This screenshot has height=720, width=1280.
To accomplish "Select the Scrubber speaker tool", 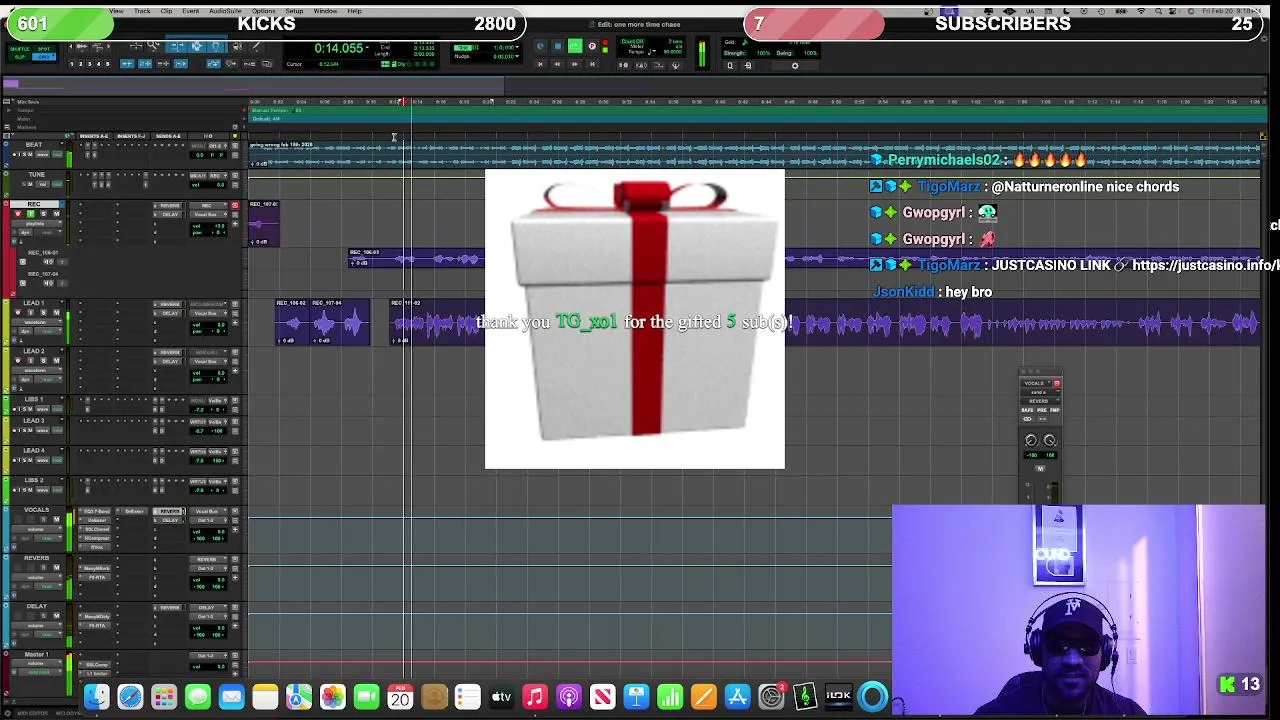I will [x=237, y=46].
